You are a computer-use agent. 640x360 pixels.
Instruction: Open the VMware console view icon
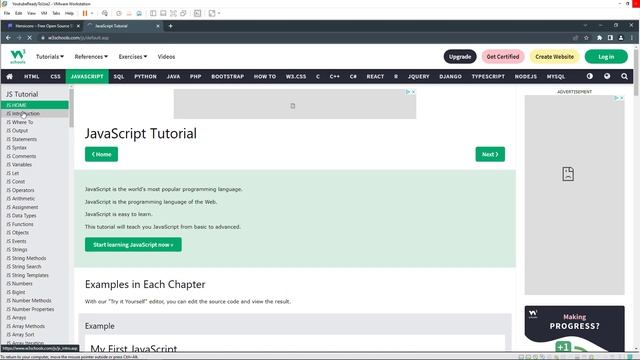click(198, 13)
